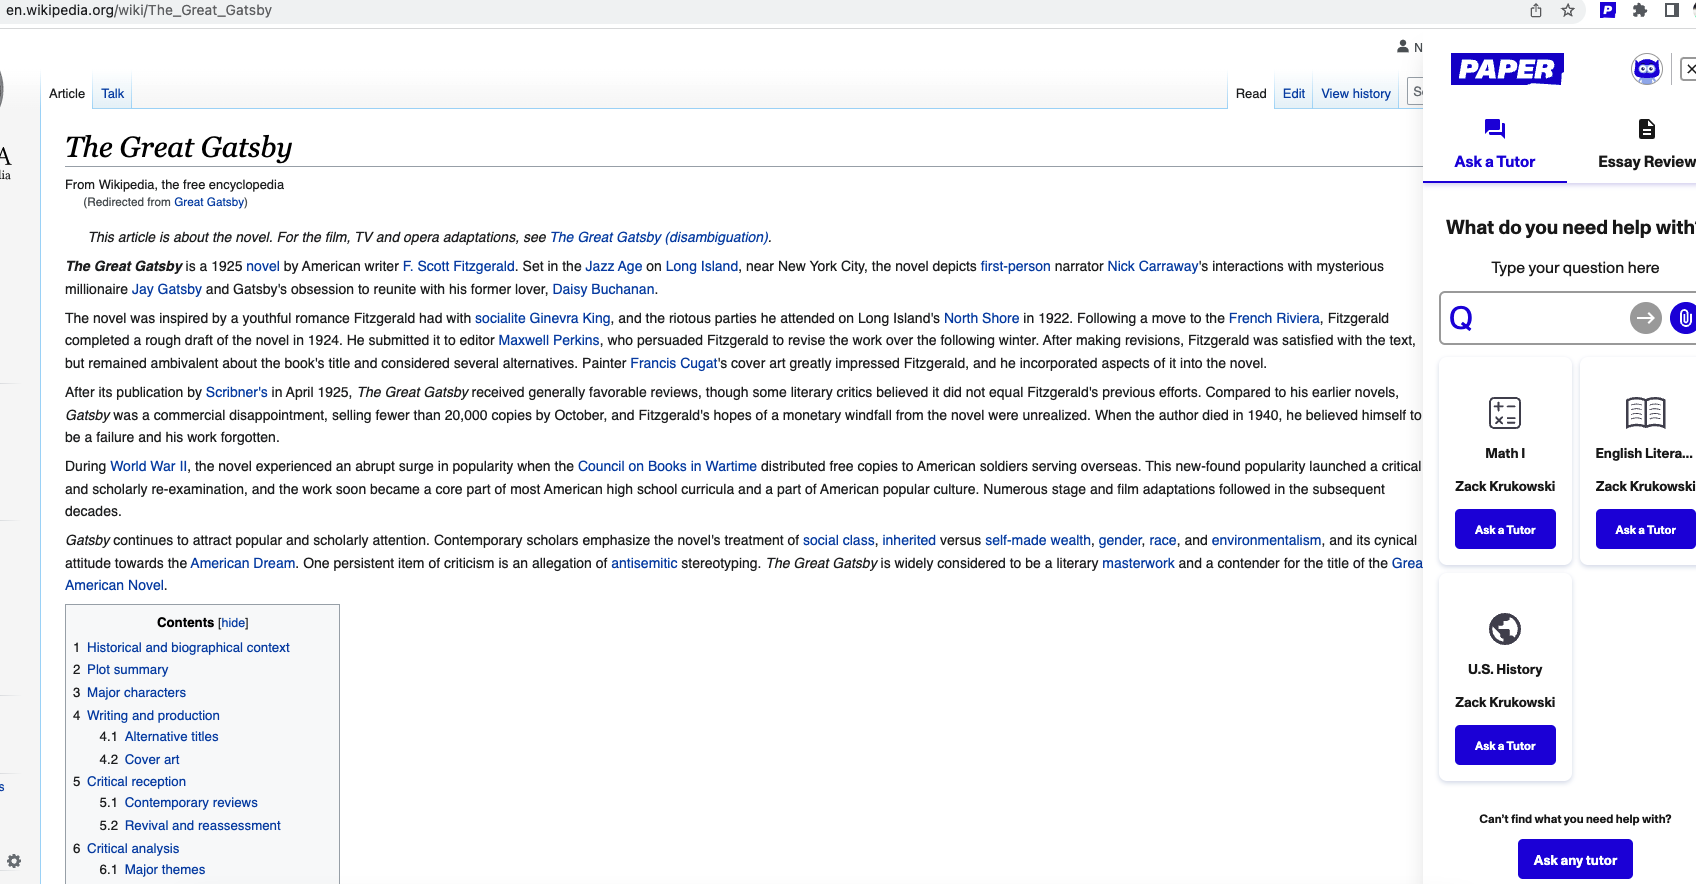Image resolution: width=1696 pixels, height=884 pixels.
Task: Close the Paper side panel
Action: pos(1689,69)
